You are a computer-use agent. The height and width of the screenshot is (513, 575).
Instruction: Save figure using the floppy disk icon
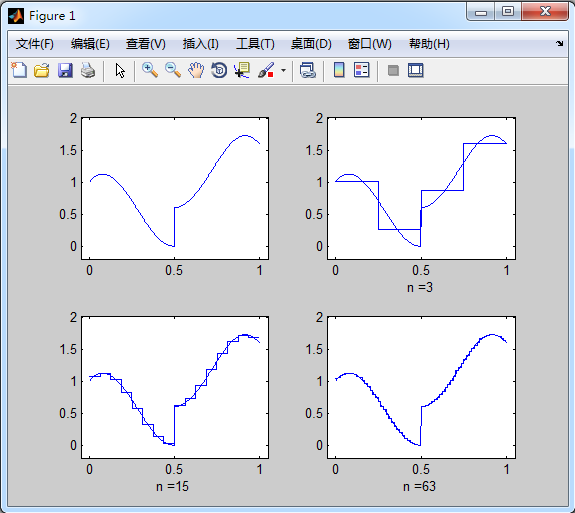click(65, 70)
